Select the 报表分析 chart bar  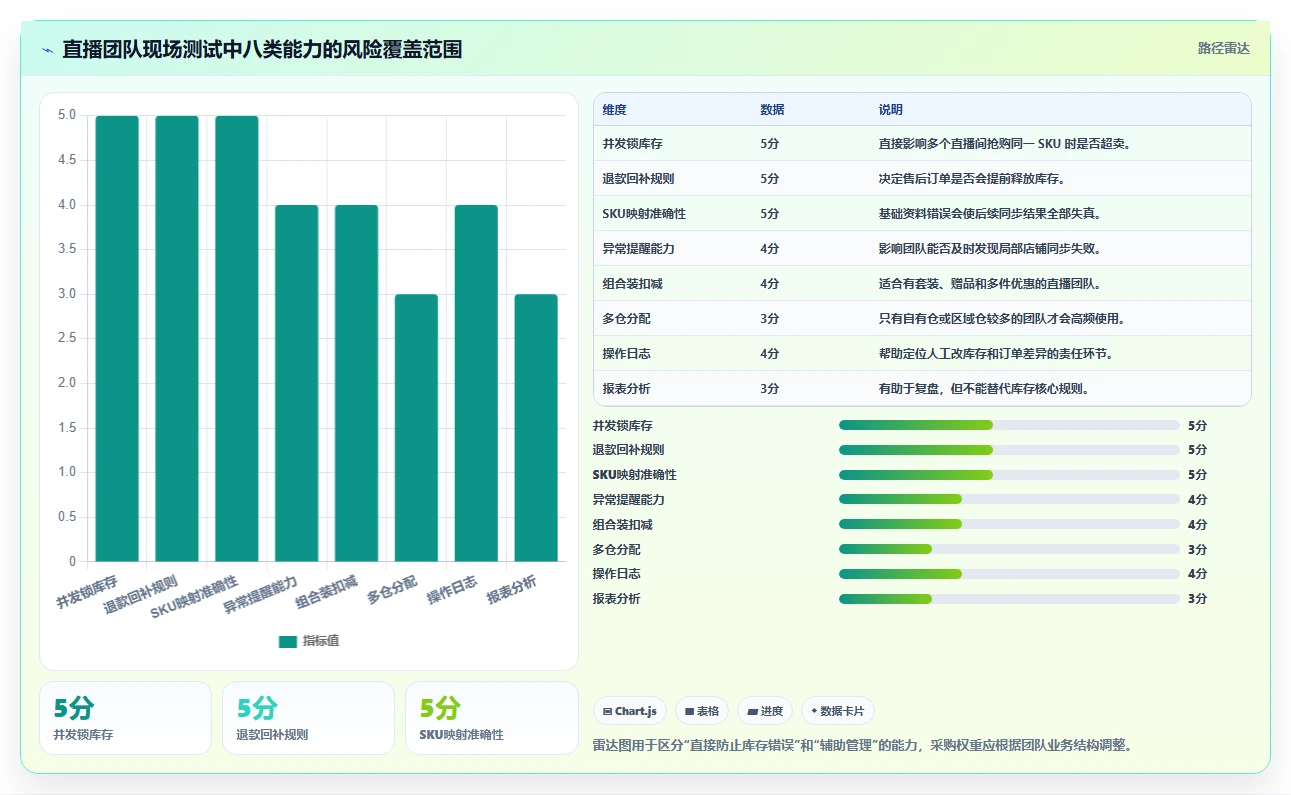tap(536, 428)
